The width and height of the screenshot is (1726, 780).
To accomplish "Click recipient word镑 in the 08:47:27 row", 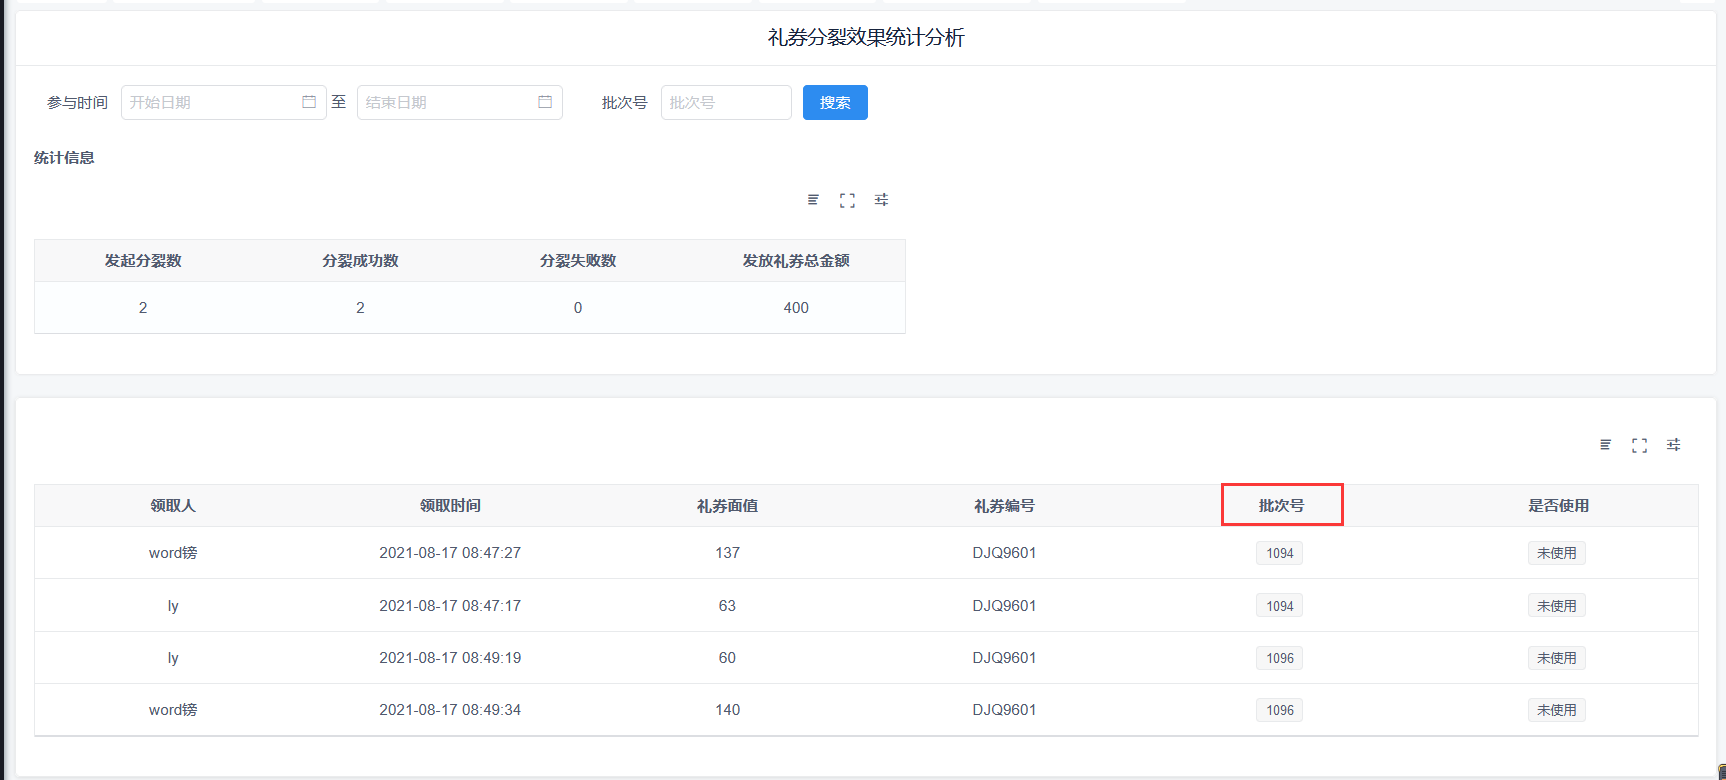I will pyautogui.click(x=173, y=553).
